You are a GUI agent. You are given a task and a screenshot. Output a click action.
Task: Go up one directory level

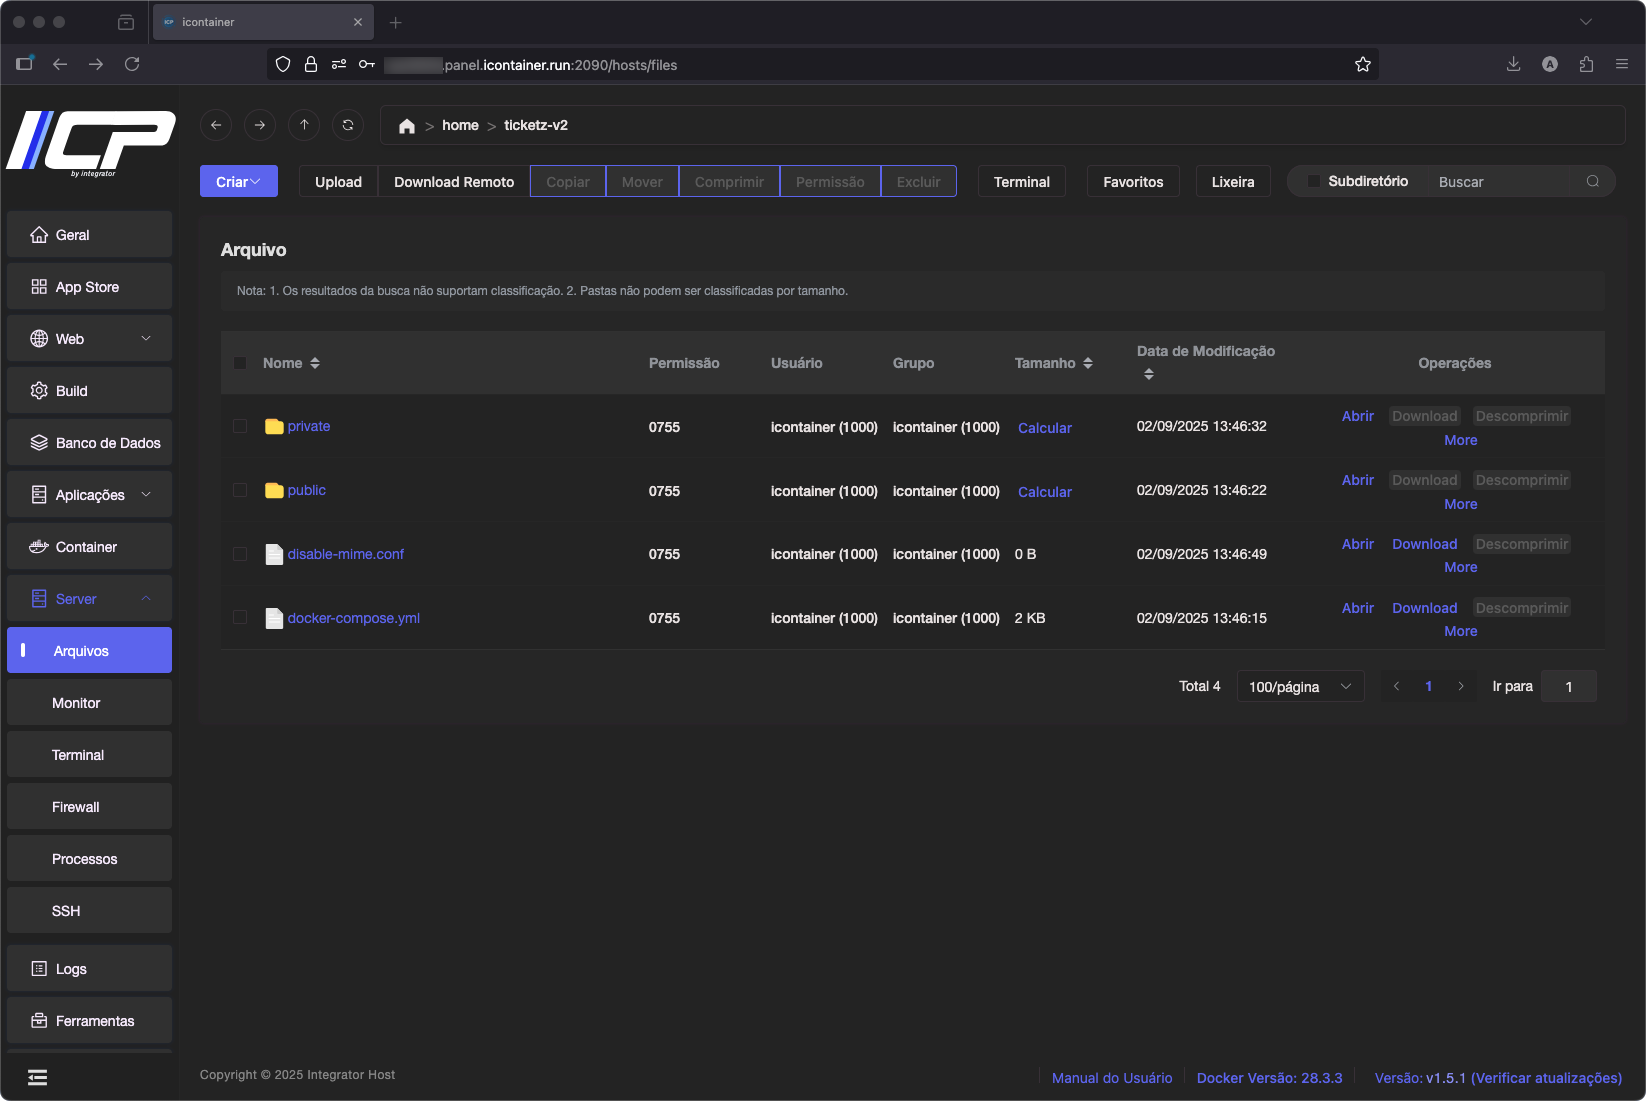[x=304, y=125]
